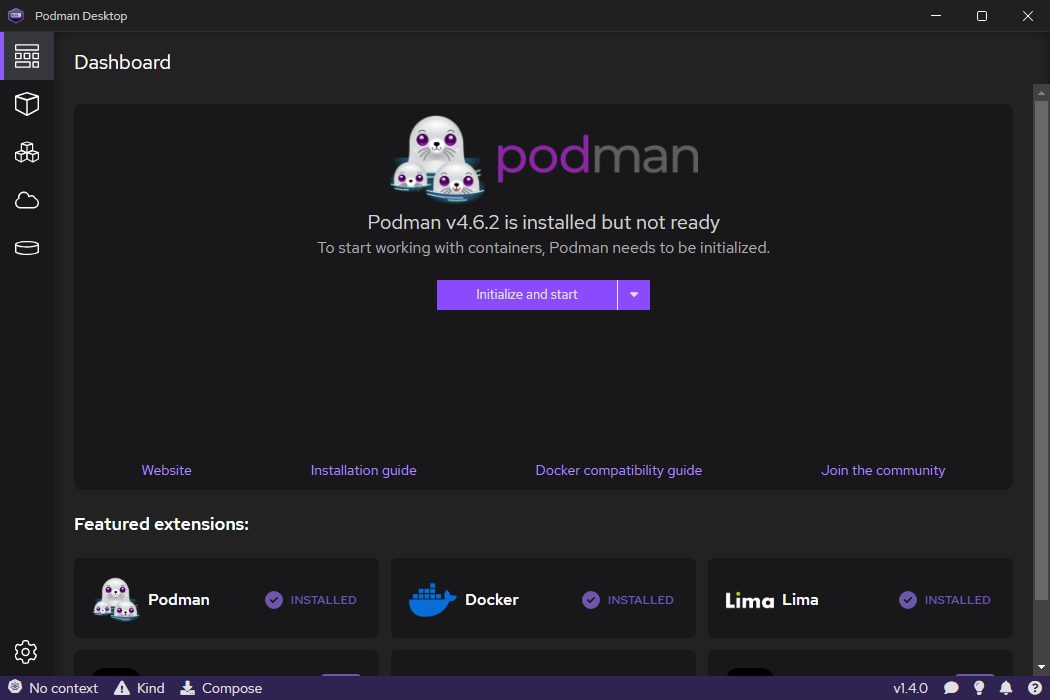This screenshot has width=1050, height=700.
Task: Open the Docker compatibility guide link
Action: [x=619, y=470]
